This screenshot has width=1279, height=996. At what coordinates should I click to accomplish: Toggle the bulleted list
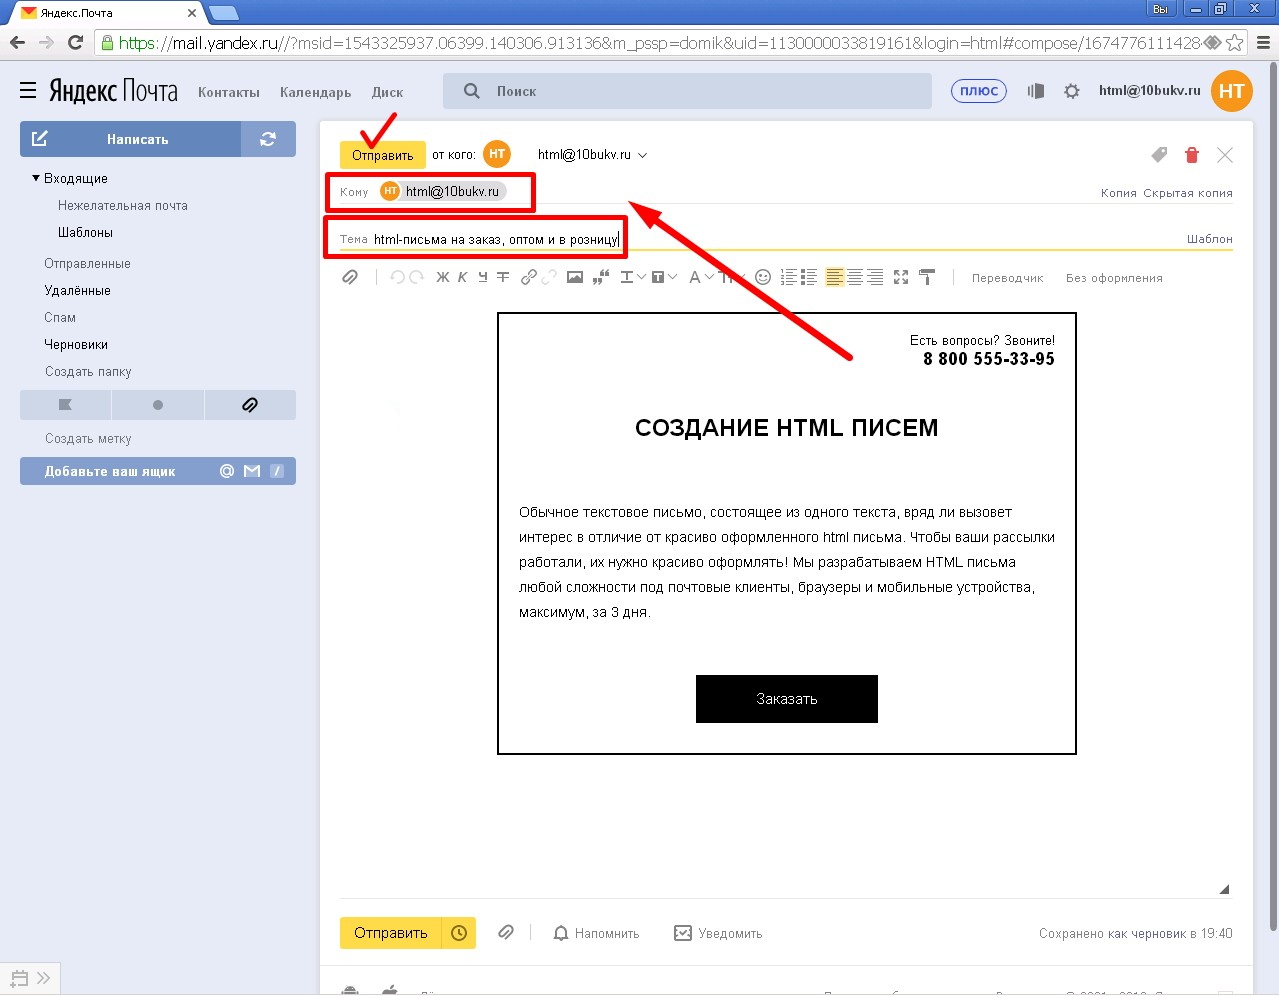[809, 277]
